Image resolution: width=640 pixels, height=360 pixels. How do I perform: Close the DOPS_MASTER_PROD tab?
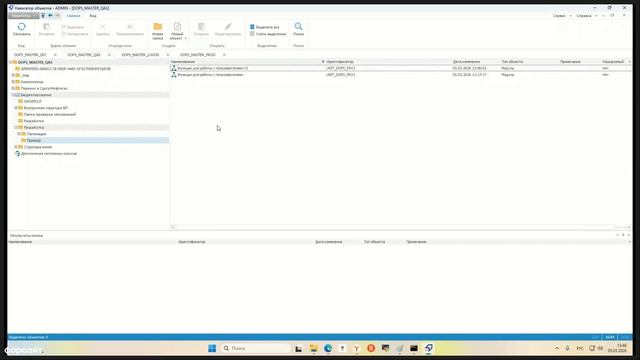(x=224, y=55)
